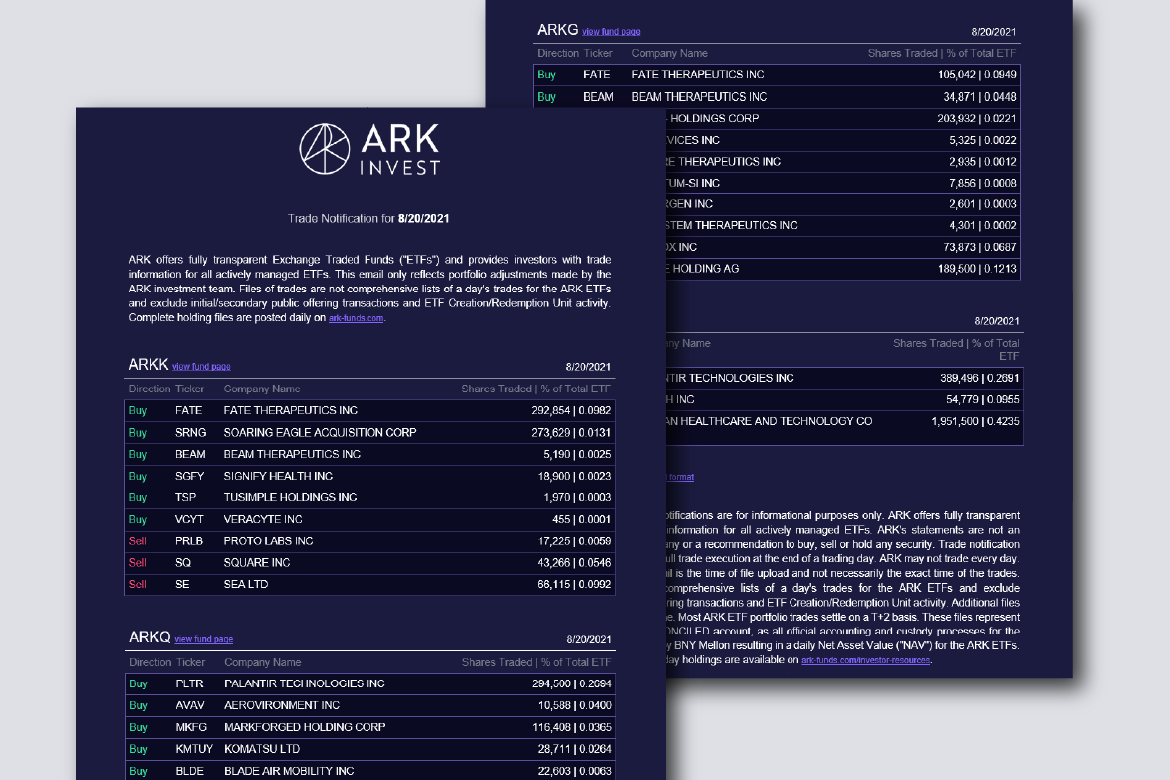
Task: Click ticker 'PRLB' in ARKK table
Action: [x=189, y=541]
